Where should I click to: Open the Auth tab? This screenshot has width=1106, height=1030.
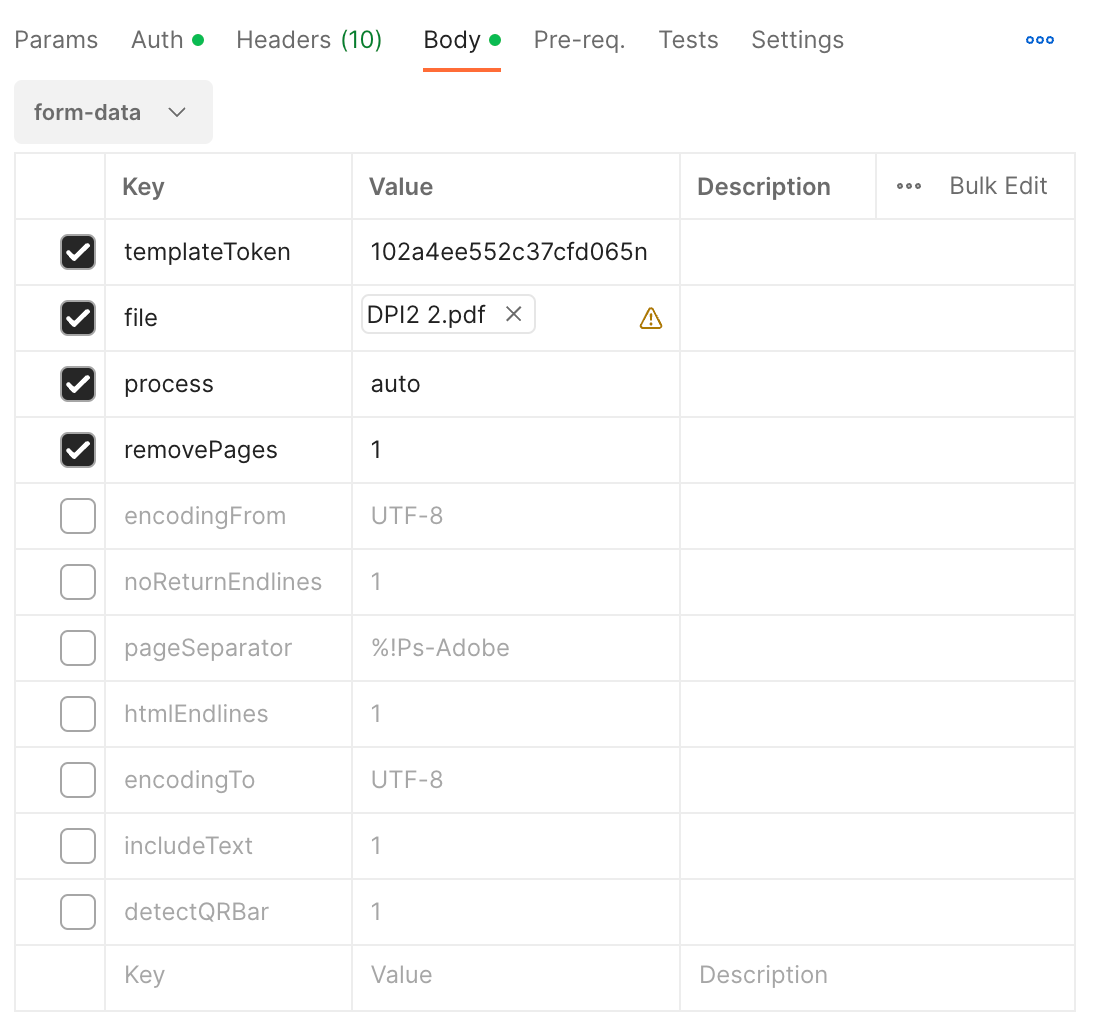point(167,40)
